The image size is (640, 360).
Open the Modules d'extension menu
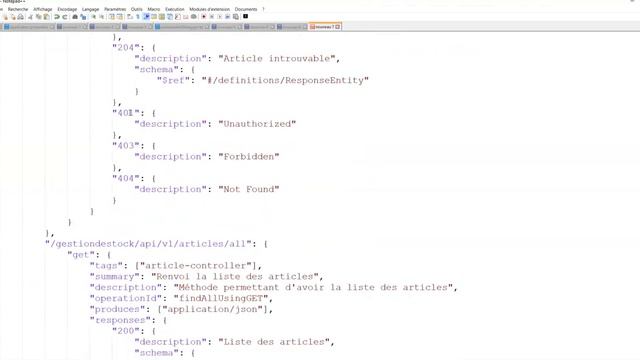tap(209, 9)
